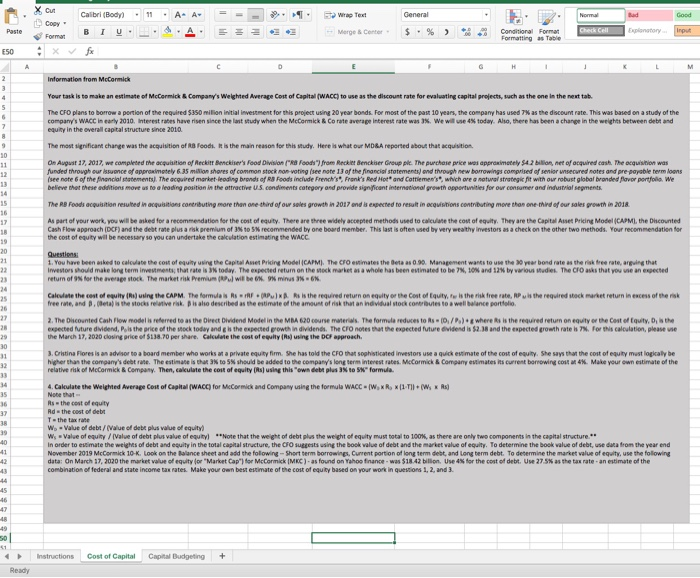Apply percent style

pos(430,32)
